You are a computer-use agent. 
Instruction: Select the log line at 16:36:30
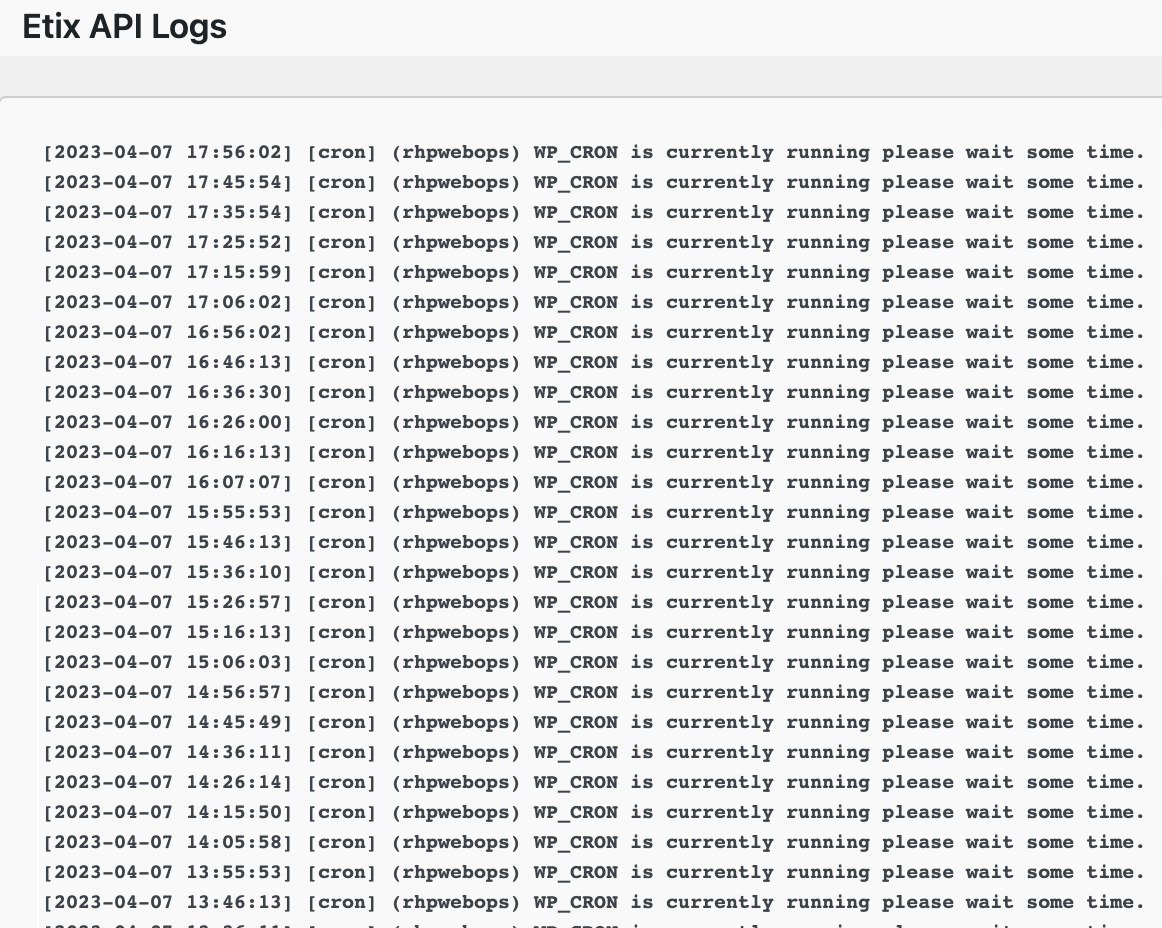[x=593, y=393]
